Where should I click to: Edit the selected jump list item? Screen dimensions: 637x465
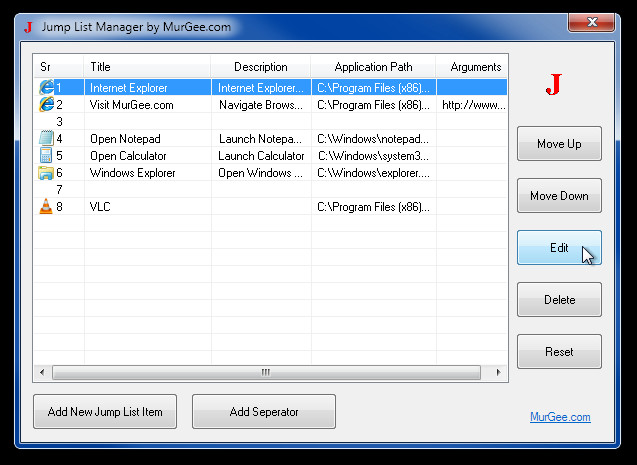click(x=559, y=247)
